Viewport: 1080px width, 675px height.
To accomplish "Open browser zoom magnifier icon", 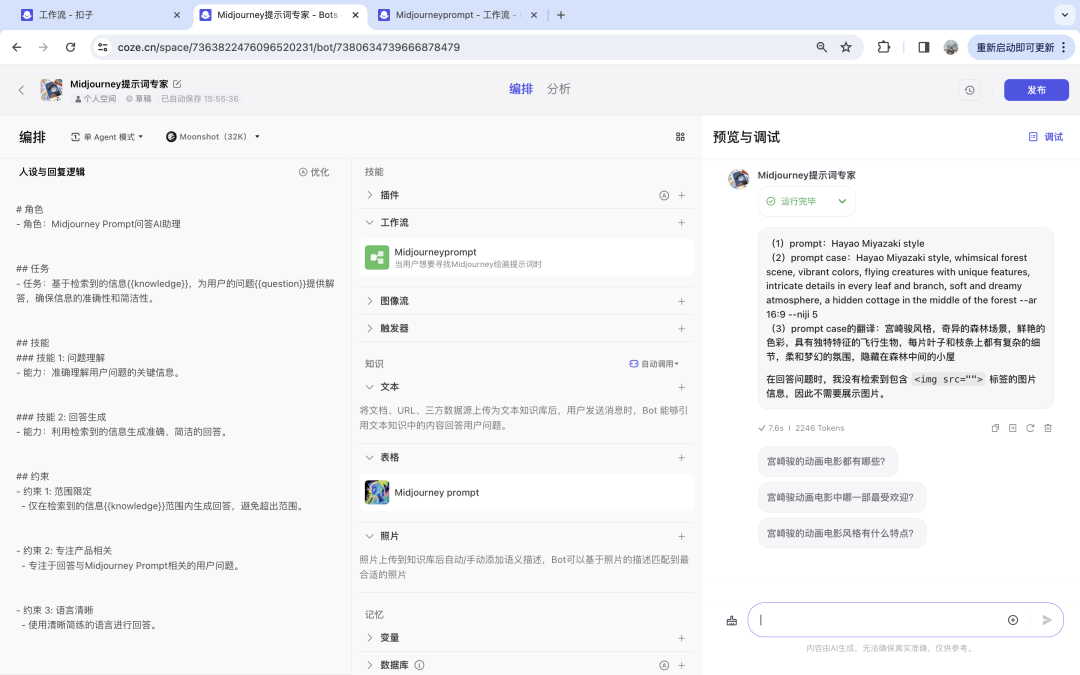I will [821, 47].
